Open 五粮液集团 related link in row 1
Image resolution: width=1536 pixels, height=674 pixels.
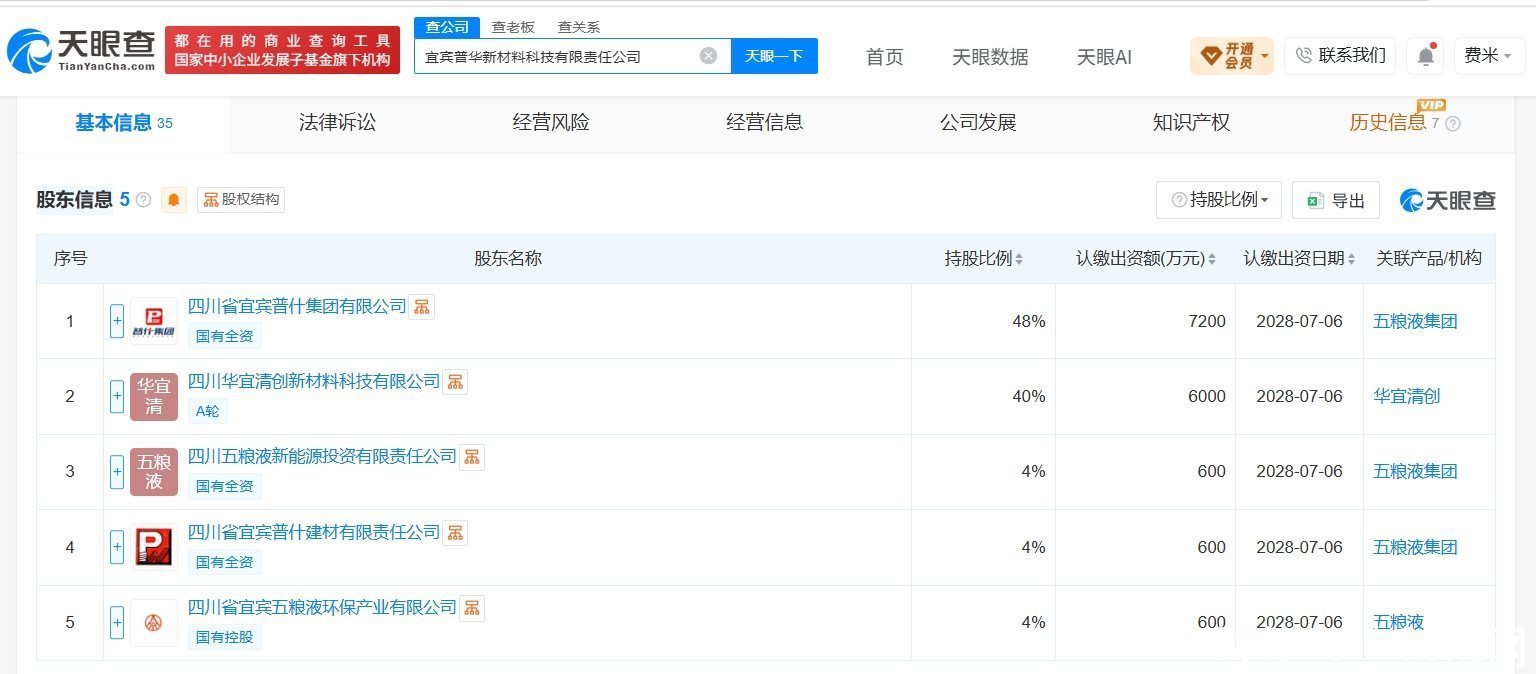1415,321
